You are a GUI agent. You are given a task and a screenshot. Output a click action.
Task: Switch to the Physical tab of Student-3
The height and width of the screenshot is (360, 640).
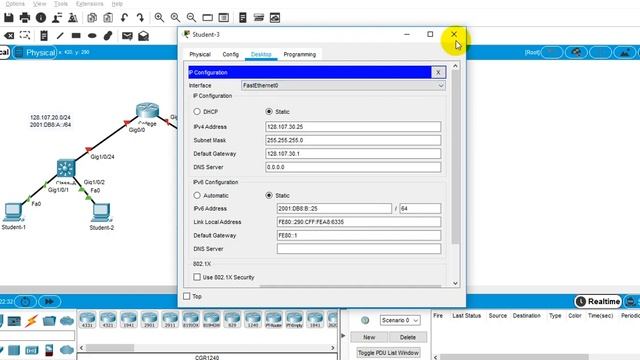[x=200, y=54]
